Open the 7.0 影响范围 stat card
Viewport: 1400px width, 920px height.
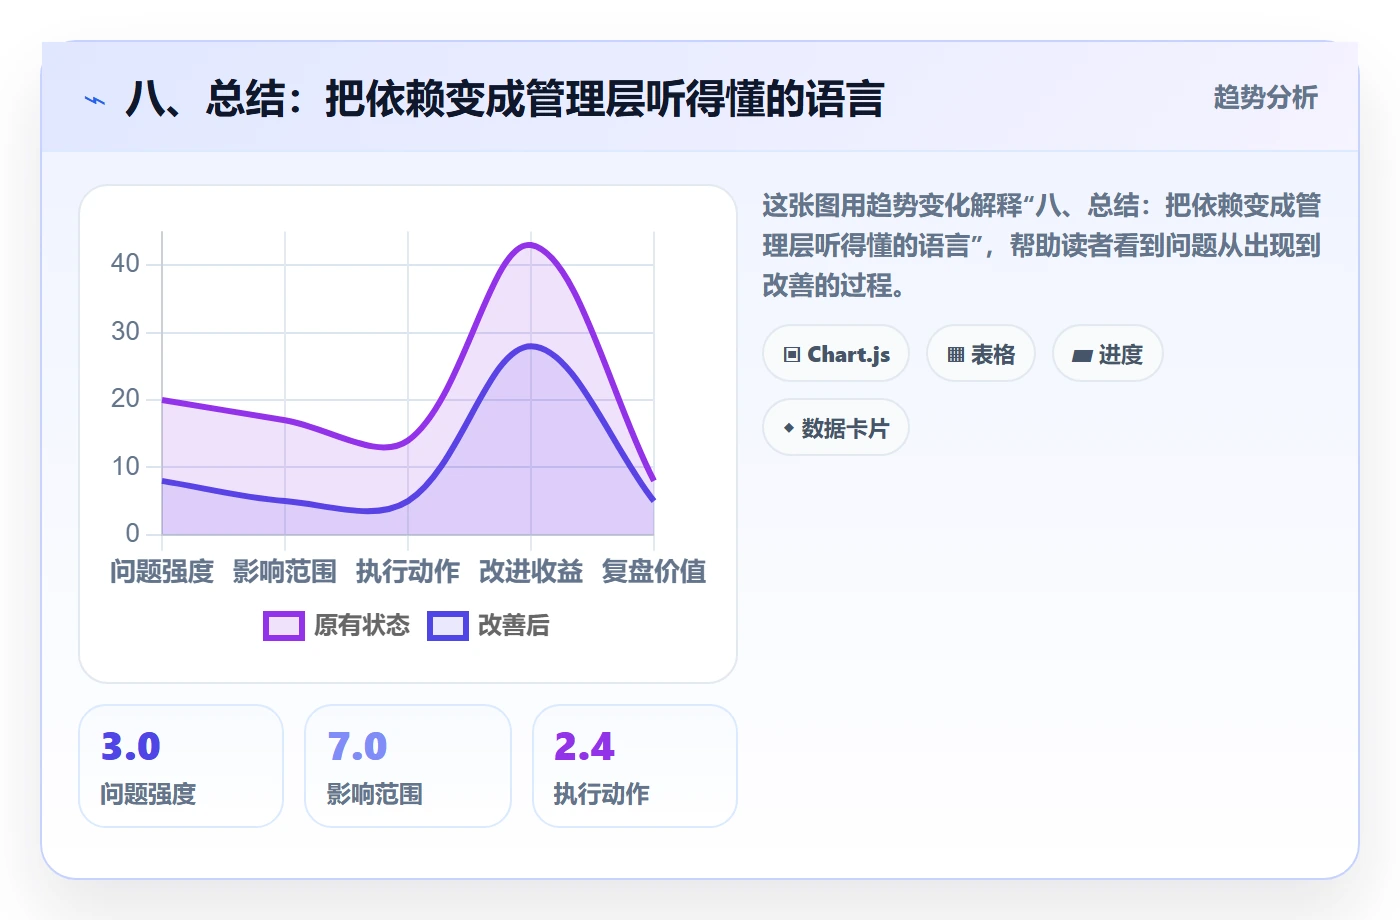click(408, 766)
